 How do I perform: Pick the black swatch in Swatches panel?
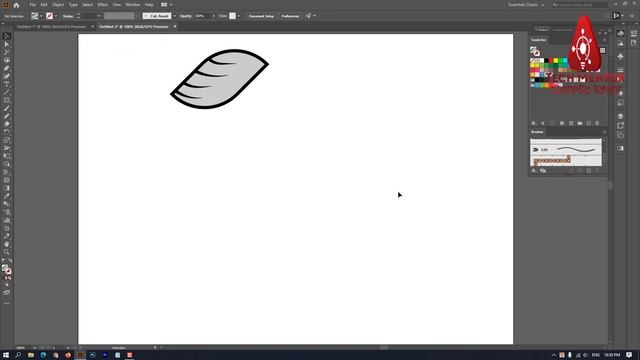(x=547, y=61)
